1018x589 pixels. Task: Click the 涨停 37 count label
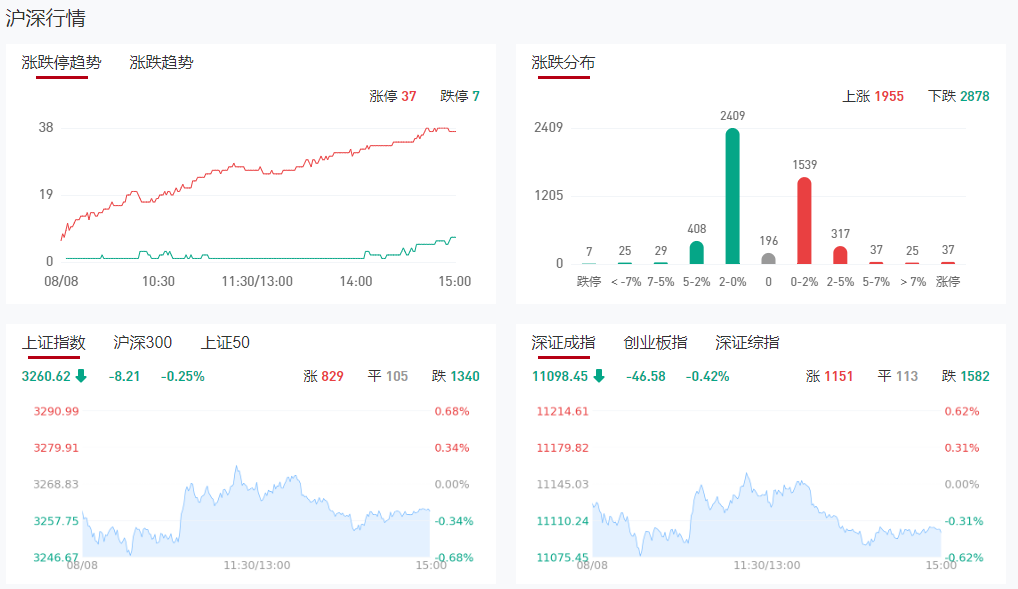click(x=392, y=97)
